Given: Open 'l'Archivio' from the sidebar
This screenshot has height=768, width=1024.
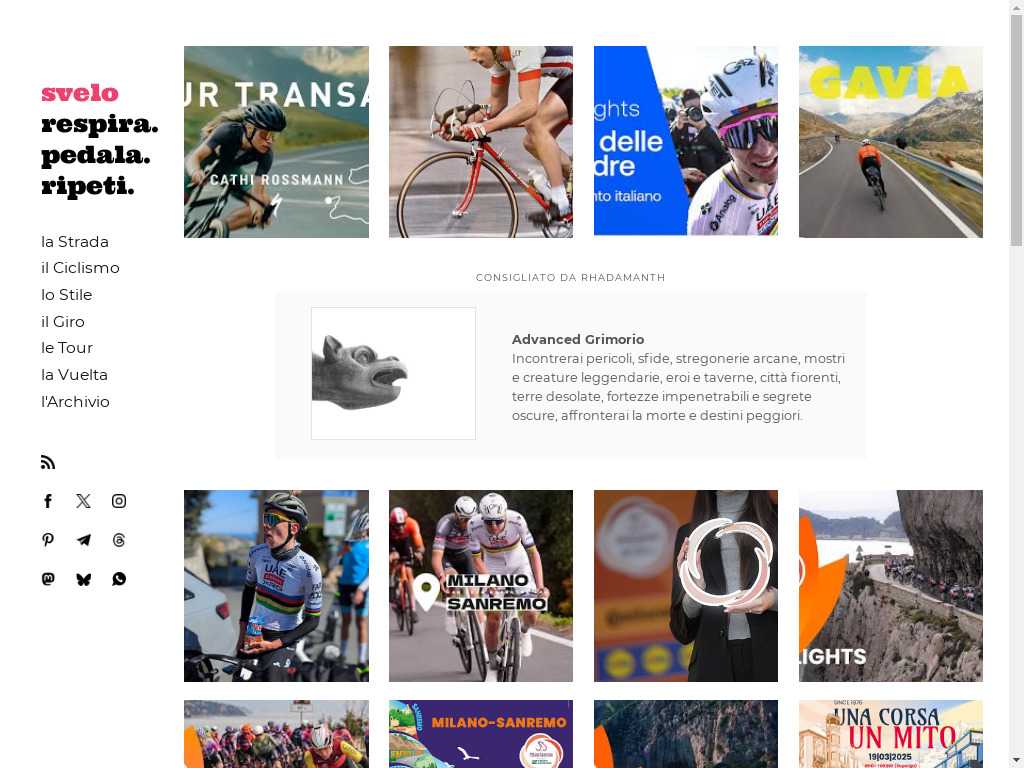Looking at the screenshot, I should [75, 402].
